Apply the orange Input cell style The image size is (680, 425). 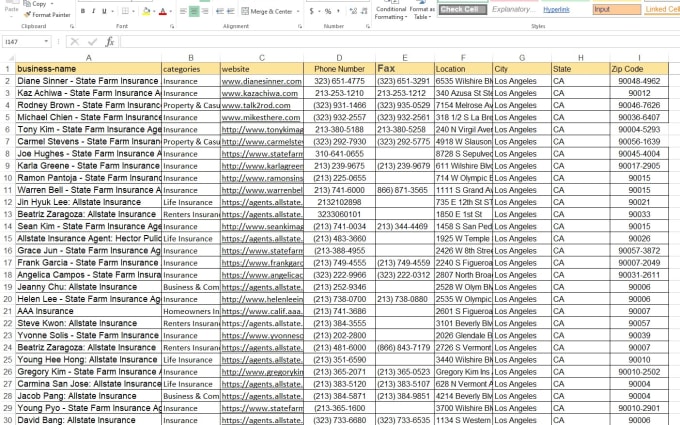(616, 9)
